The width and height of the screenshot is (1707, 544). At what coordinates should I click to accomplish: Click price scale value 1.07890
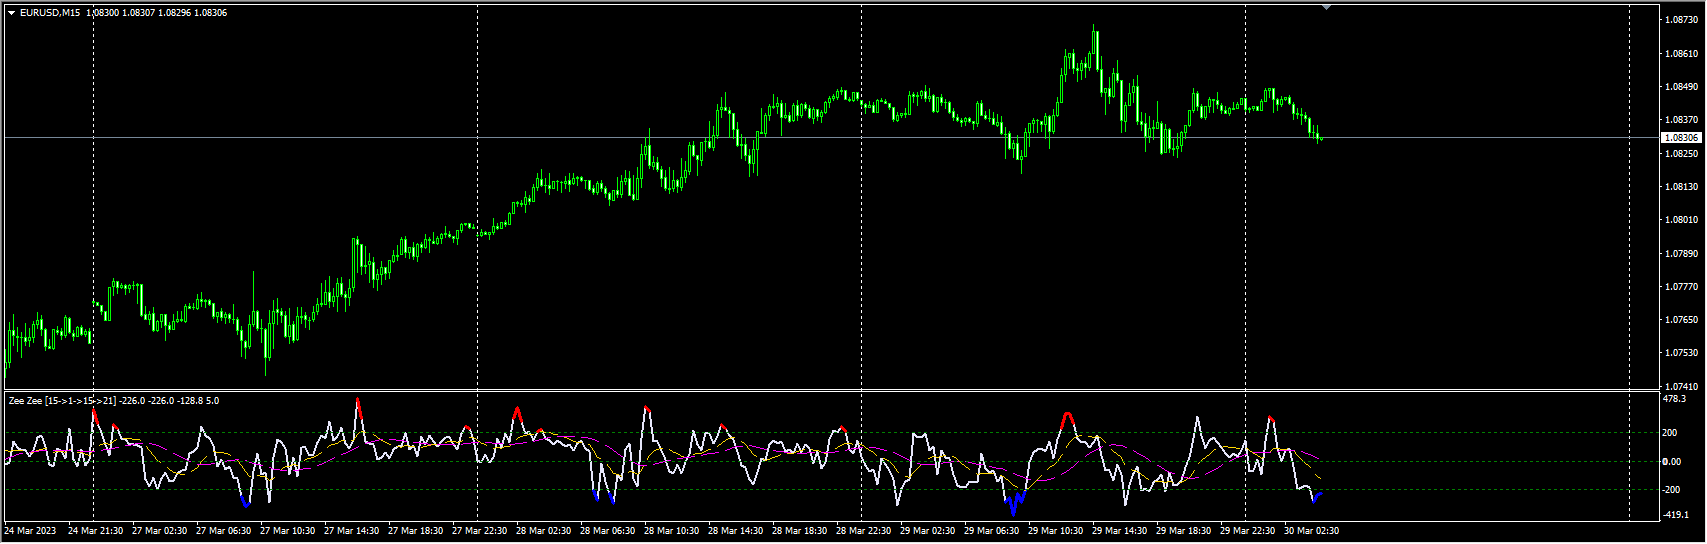(1681, 253)
